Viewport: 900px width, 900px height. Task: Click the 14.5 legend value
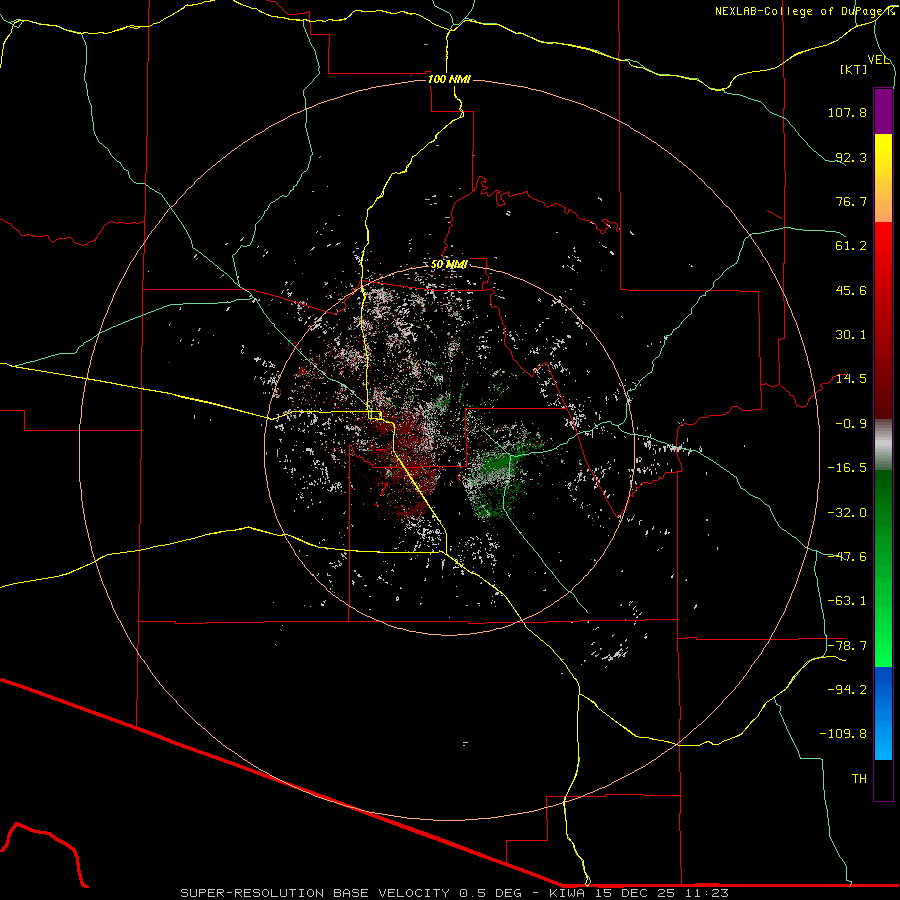pos(851,379)
